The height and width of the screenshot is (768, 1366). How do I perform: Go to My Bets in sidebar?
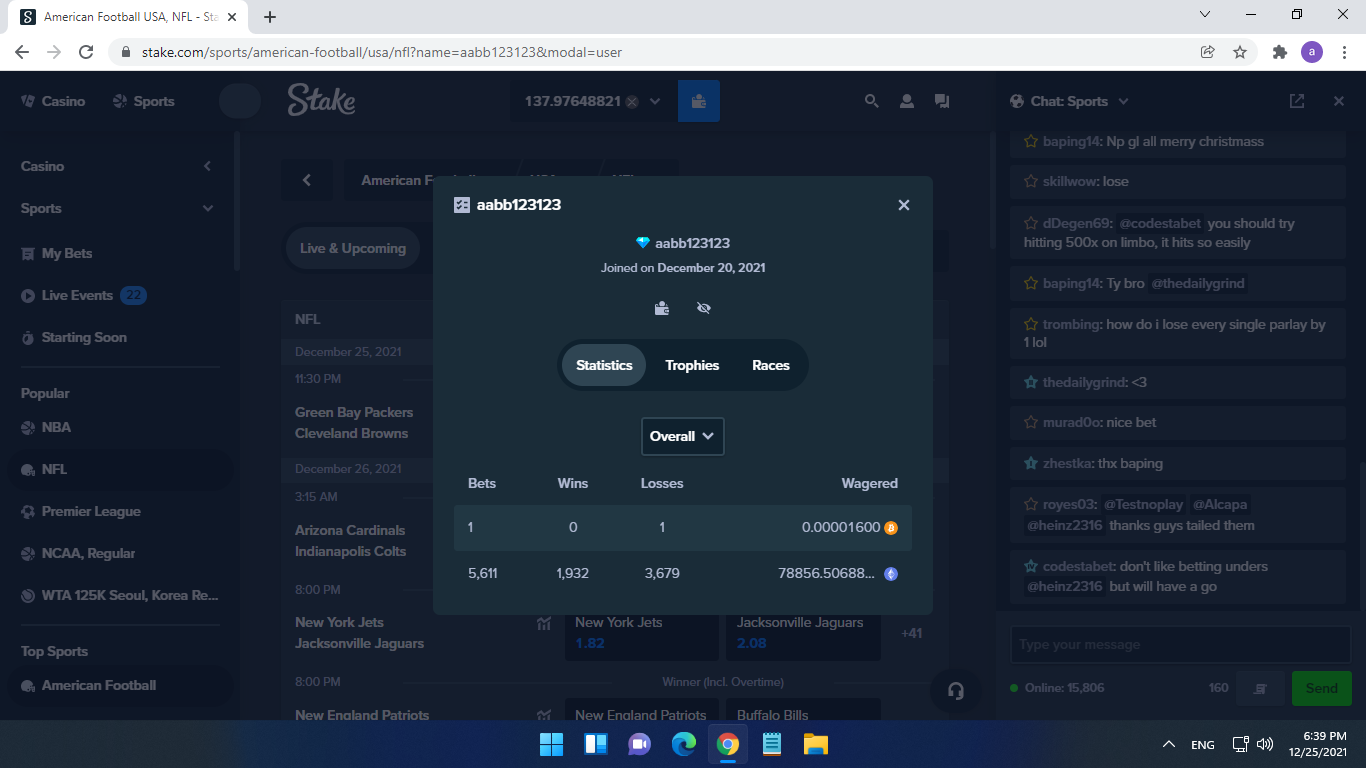[67, 254]
